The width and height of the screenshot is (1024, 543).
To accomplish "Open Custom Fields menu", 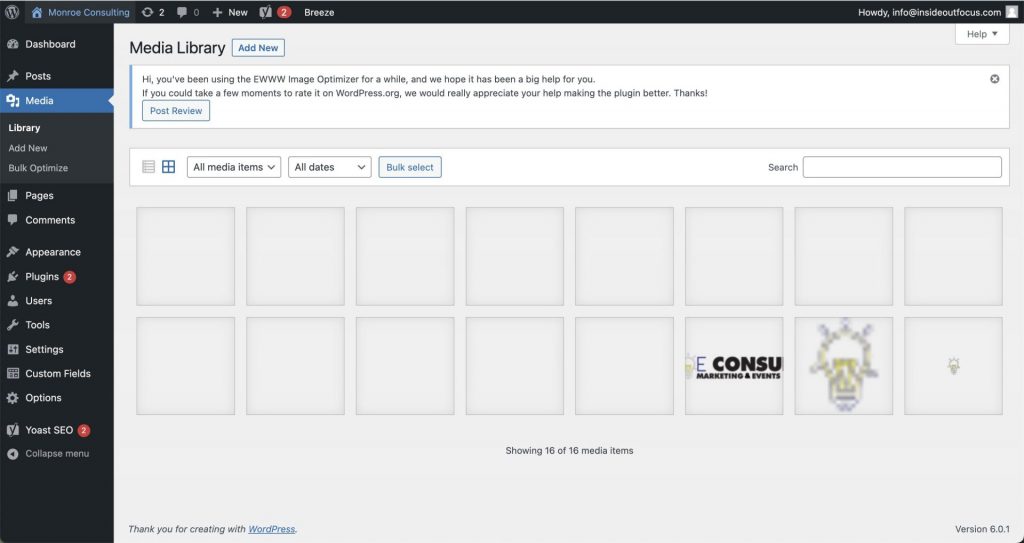I will point(57,373).
